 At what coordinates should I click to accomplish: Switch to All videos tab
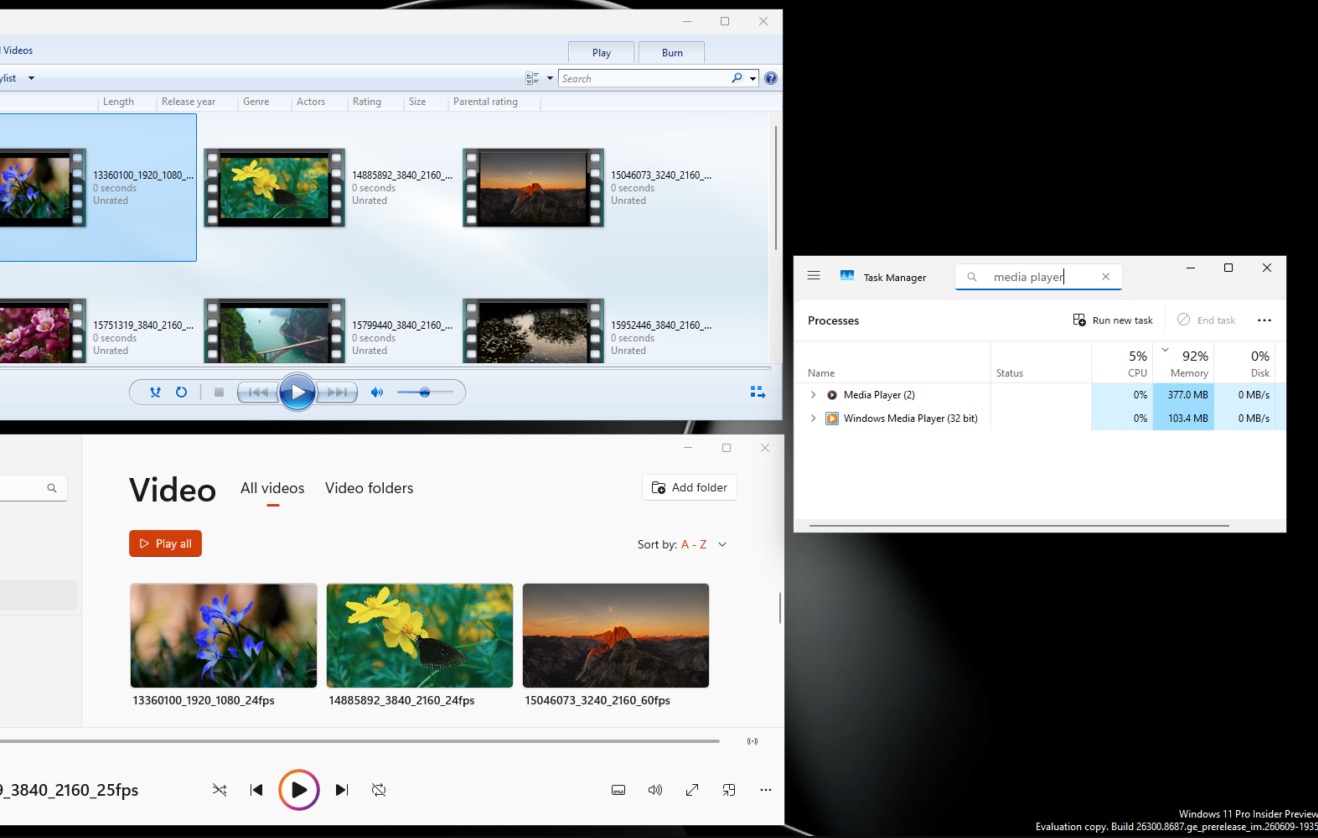[x=272, y=488]
